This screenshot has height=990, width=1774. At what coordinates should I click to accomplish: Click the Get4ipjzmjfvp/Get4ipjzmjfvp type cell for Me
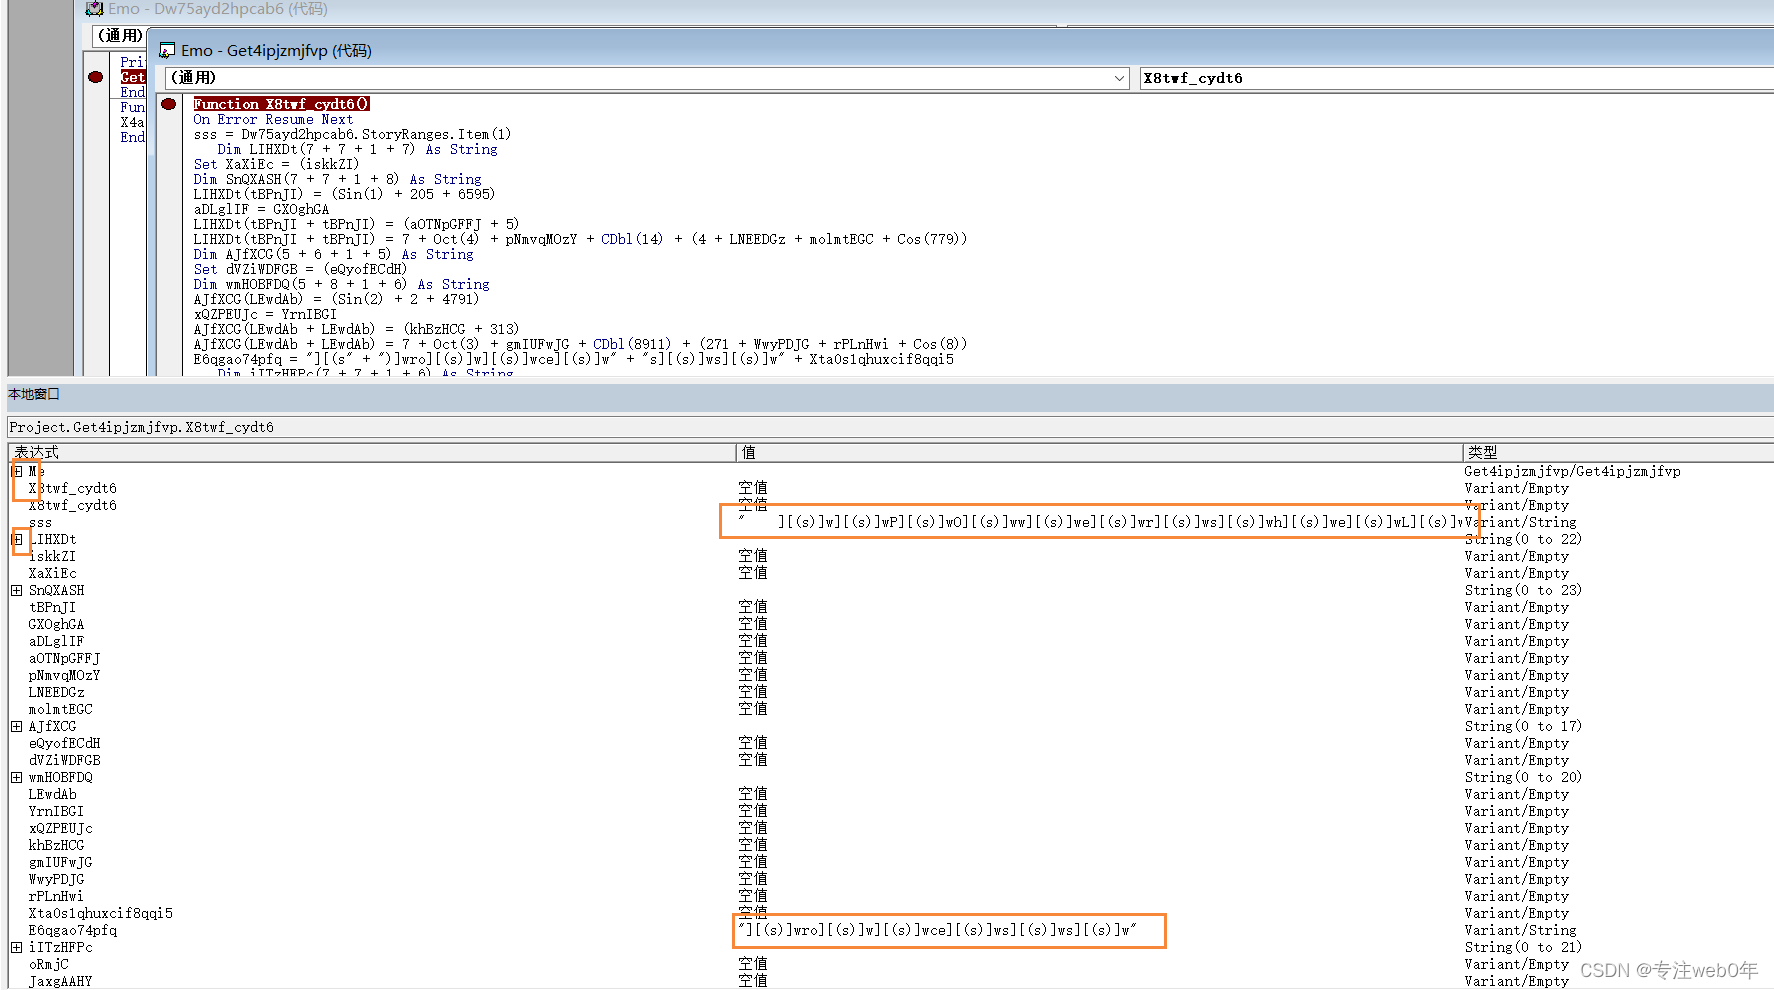[x=1572, y=471]
